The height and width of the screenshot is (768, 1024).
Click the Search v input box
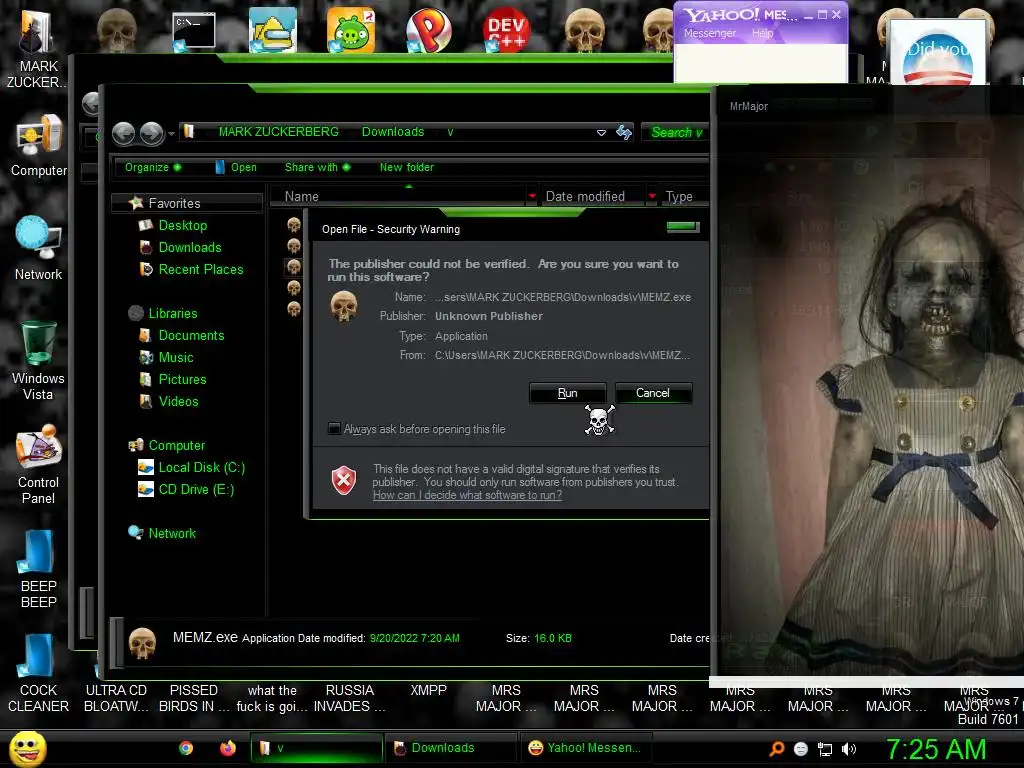click(676, 133)
